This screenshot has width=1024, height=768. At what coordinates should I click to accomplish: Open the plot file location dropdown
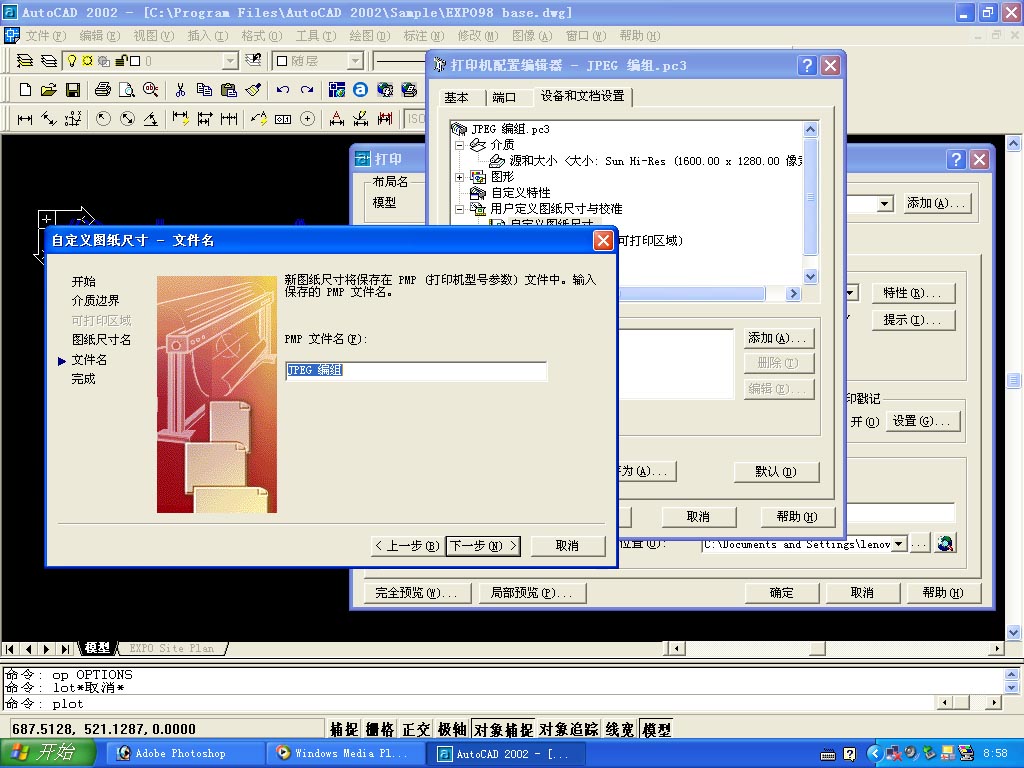point(899,543)
